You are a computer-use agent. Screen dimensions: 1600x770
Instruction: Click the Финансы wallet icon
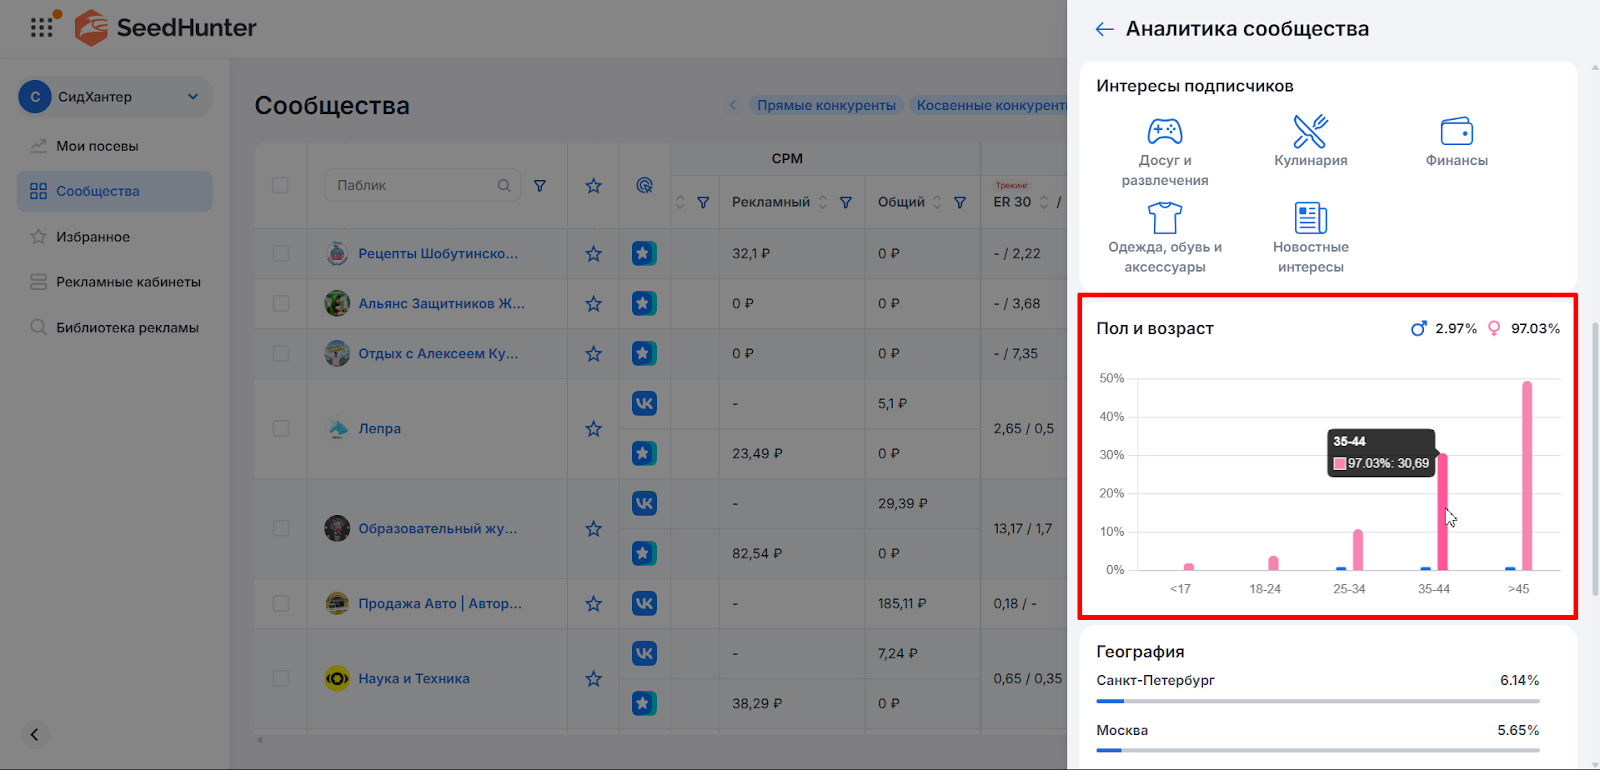pyautogui.click(x=1456, y=132)
